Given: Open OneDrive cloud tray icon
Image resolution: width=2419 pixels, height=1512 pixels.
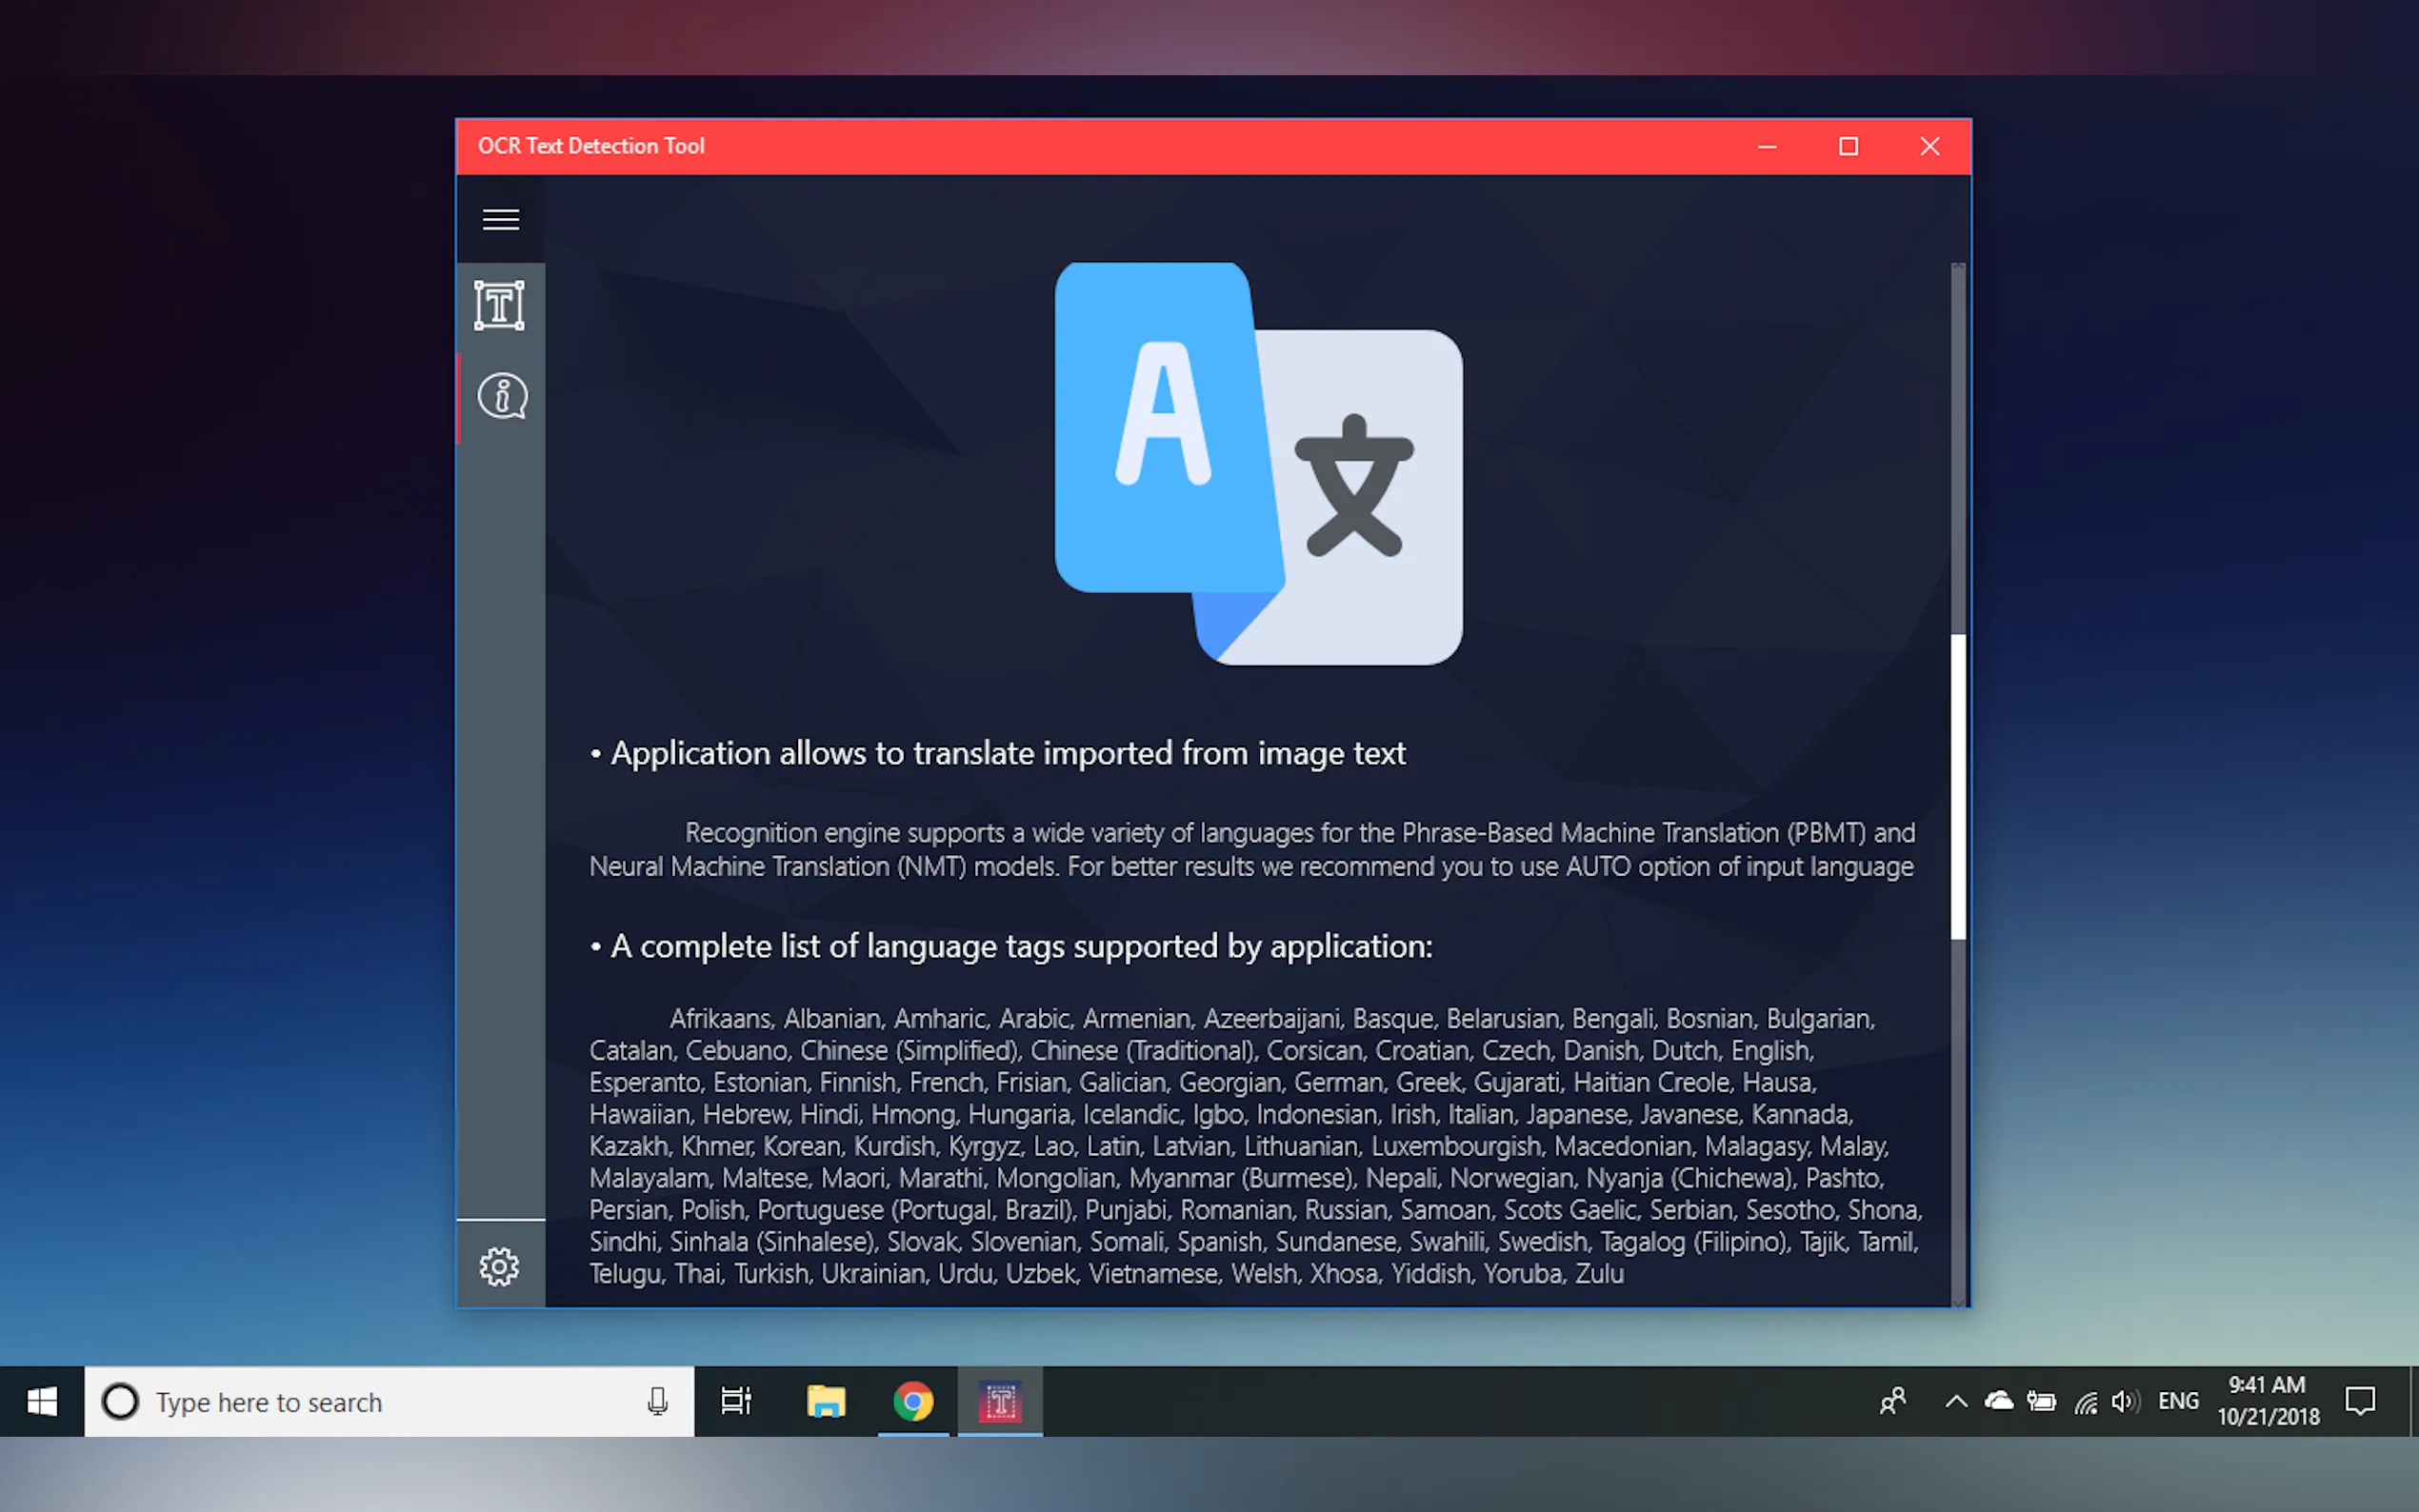Looking at the screenshot, I should click(1998, 1402).
